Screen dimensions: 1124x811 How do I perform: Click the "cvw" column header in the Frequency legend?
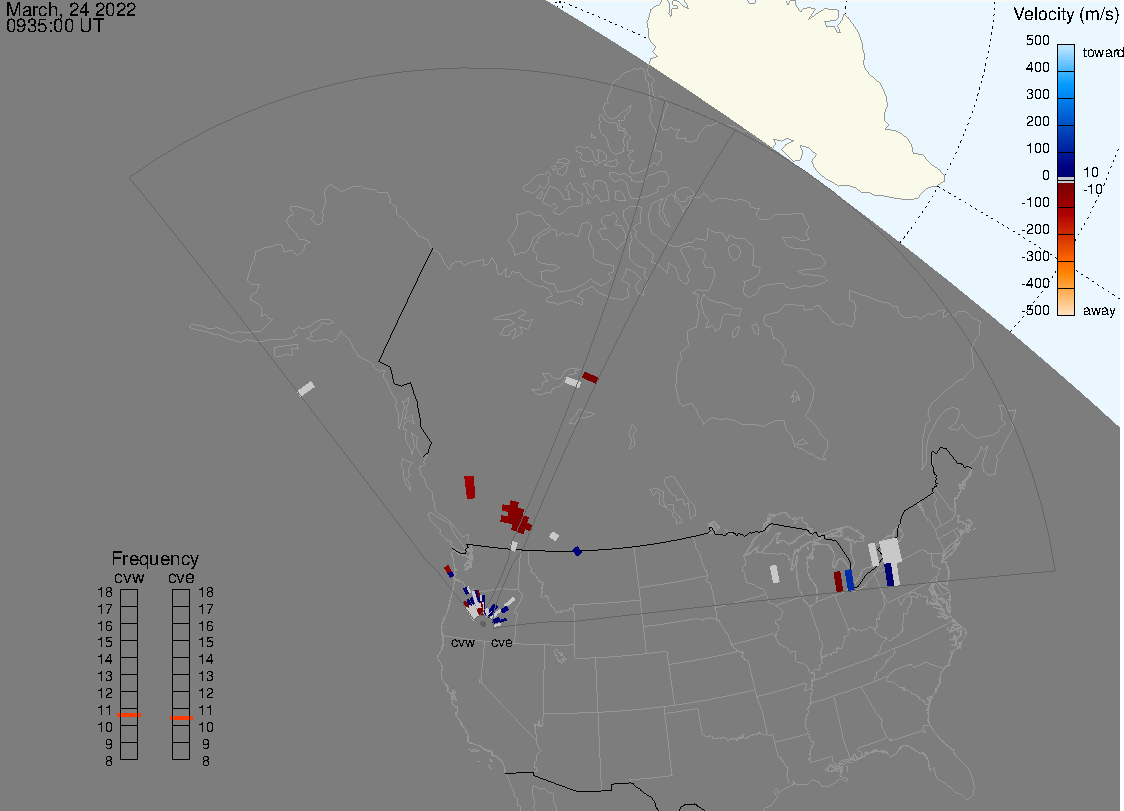(129, 577)
